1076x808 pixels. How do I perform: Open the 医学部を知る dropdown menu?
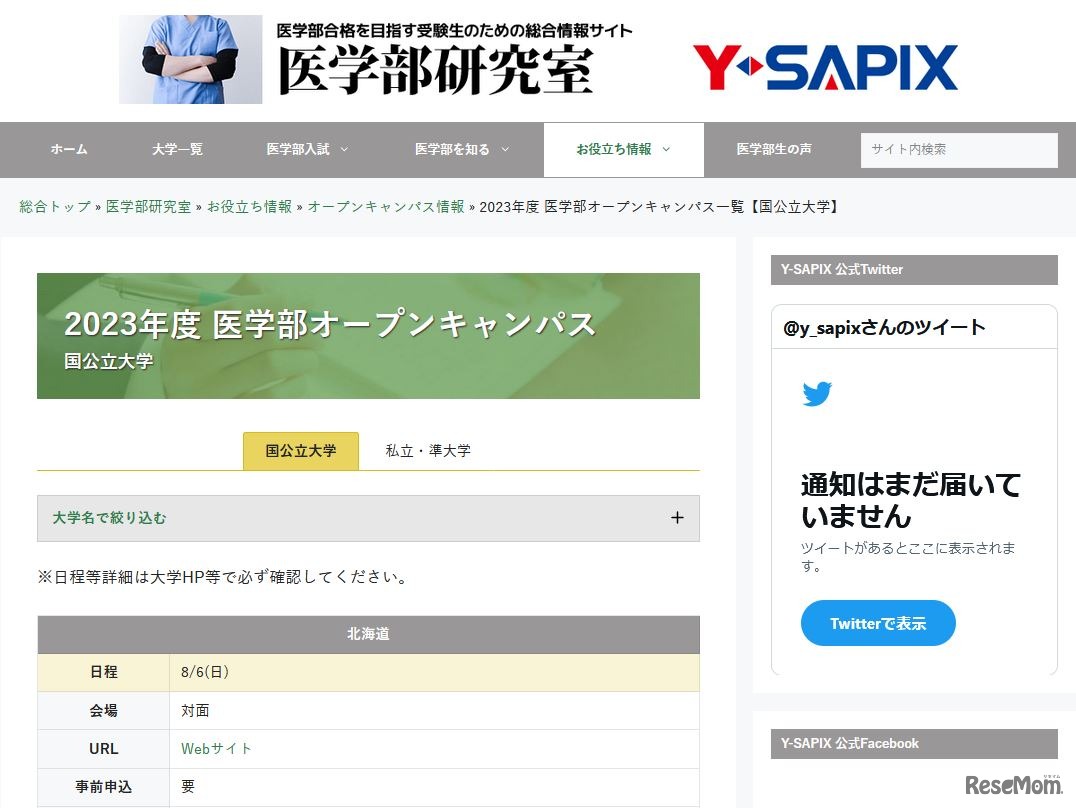[x=453, y=149]
